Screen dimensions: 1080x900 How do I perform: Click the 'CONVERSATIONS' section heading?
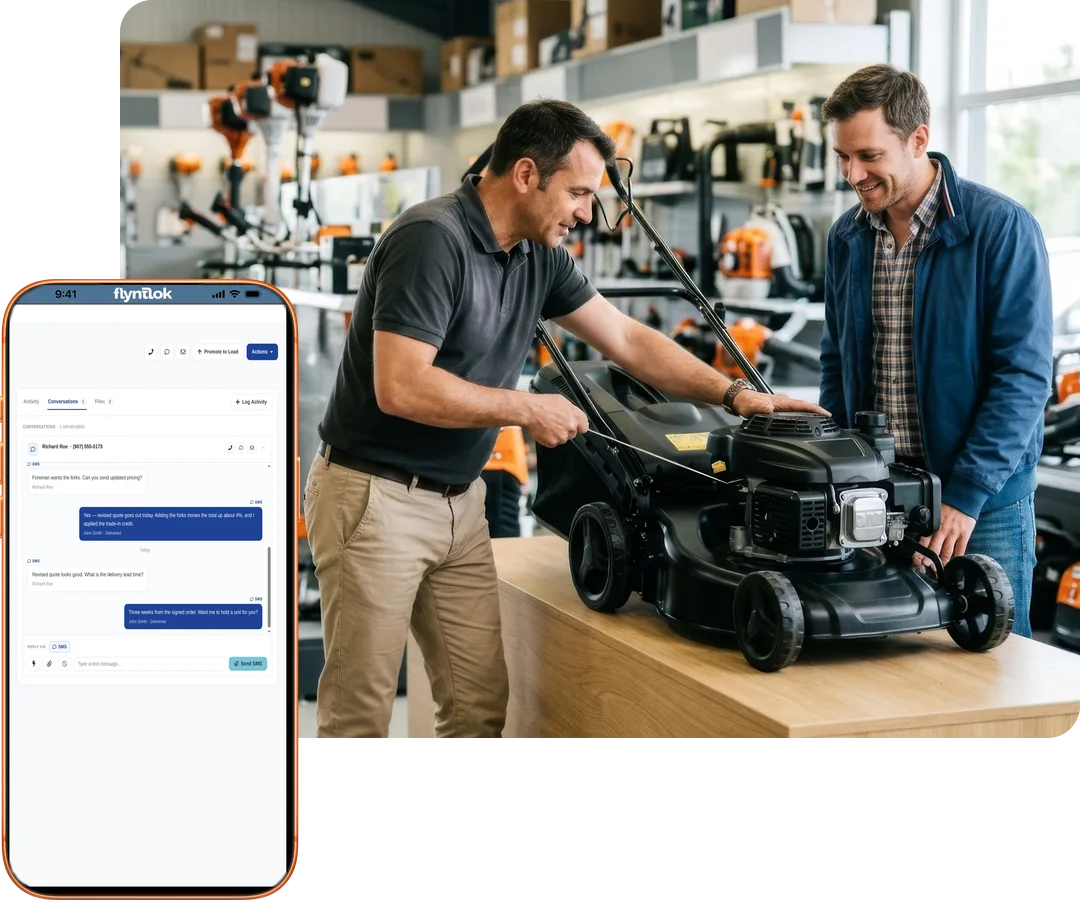coord(39,427)
